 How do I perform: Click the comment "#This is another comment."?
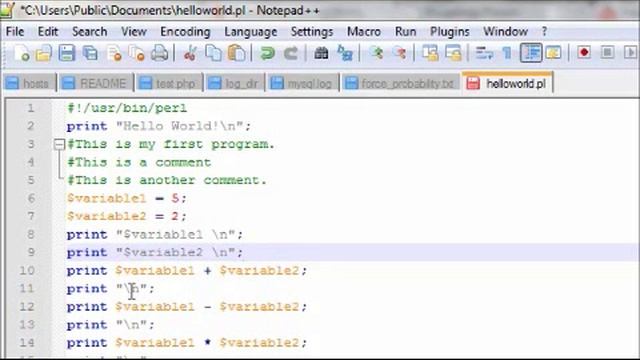click(167, 180)
